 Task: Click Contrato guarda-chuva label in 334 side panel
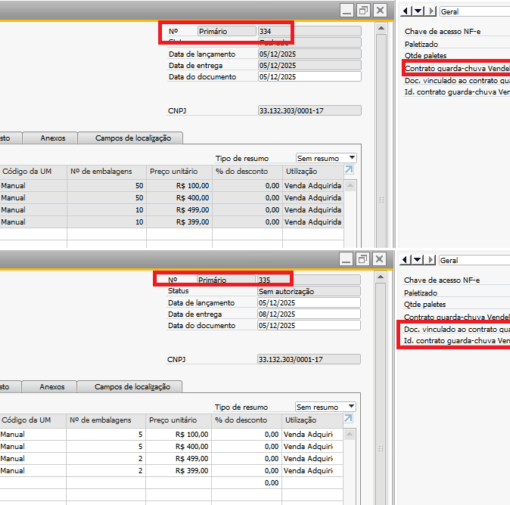pos(457,69)
